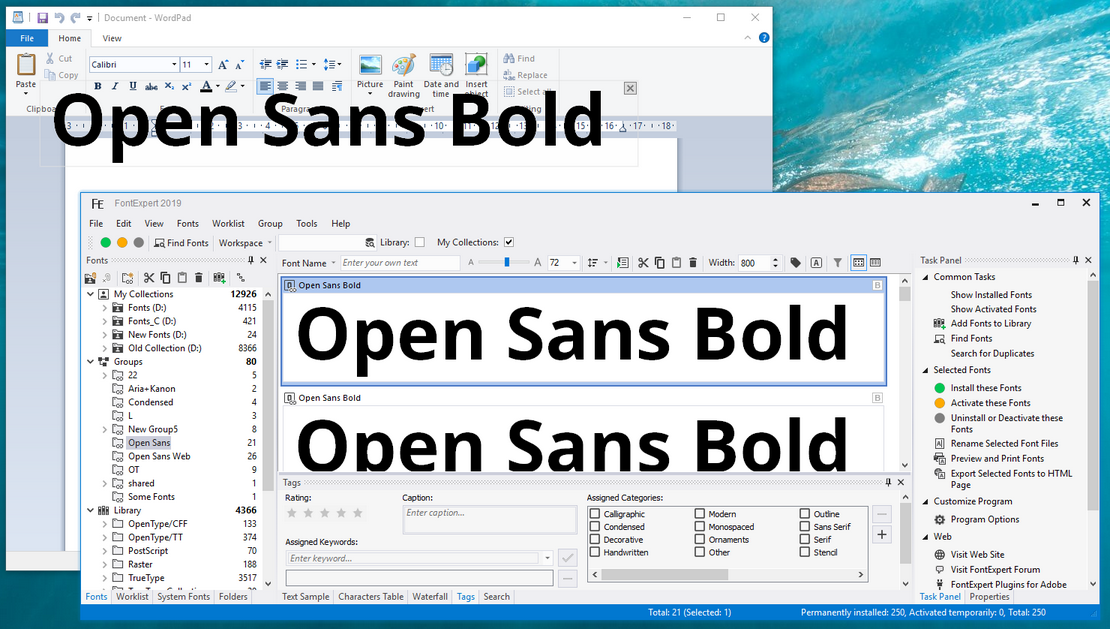Set rating with the fifth star
The image size is (1110, 629).
point(357,513)
